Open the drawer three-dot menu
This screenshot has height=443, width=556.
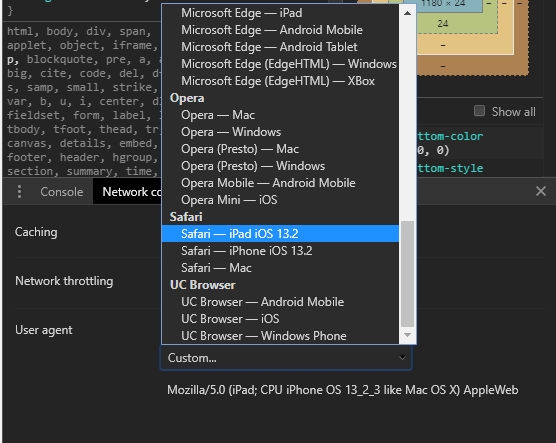point(20,192)
